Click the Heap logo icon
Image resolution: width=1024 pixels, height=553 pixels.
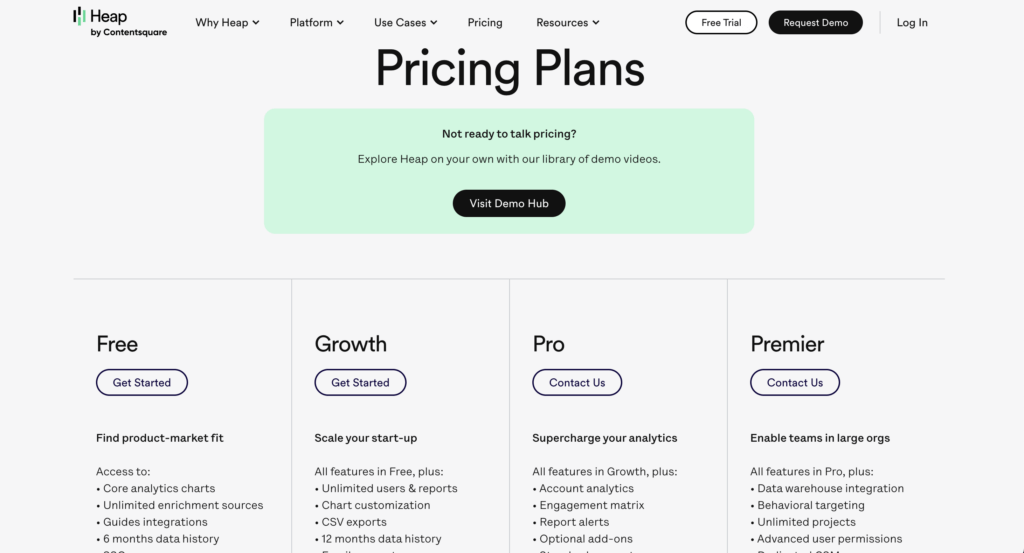coord(80,16)
